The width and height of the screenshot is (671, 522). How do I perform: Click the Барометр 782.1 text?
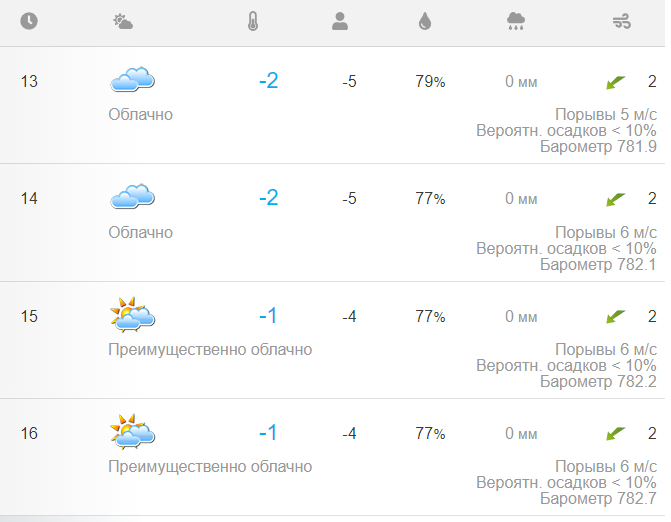tap(598, 264)
